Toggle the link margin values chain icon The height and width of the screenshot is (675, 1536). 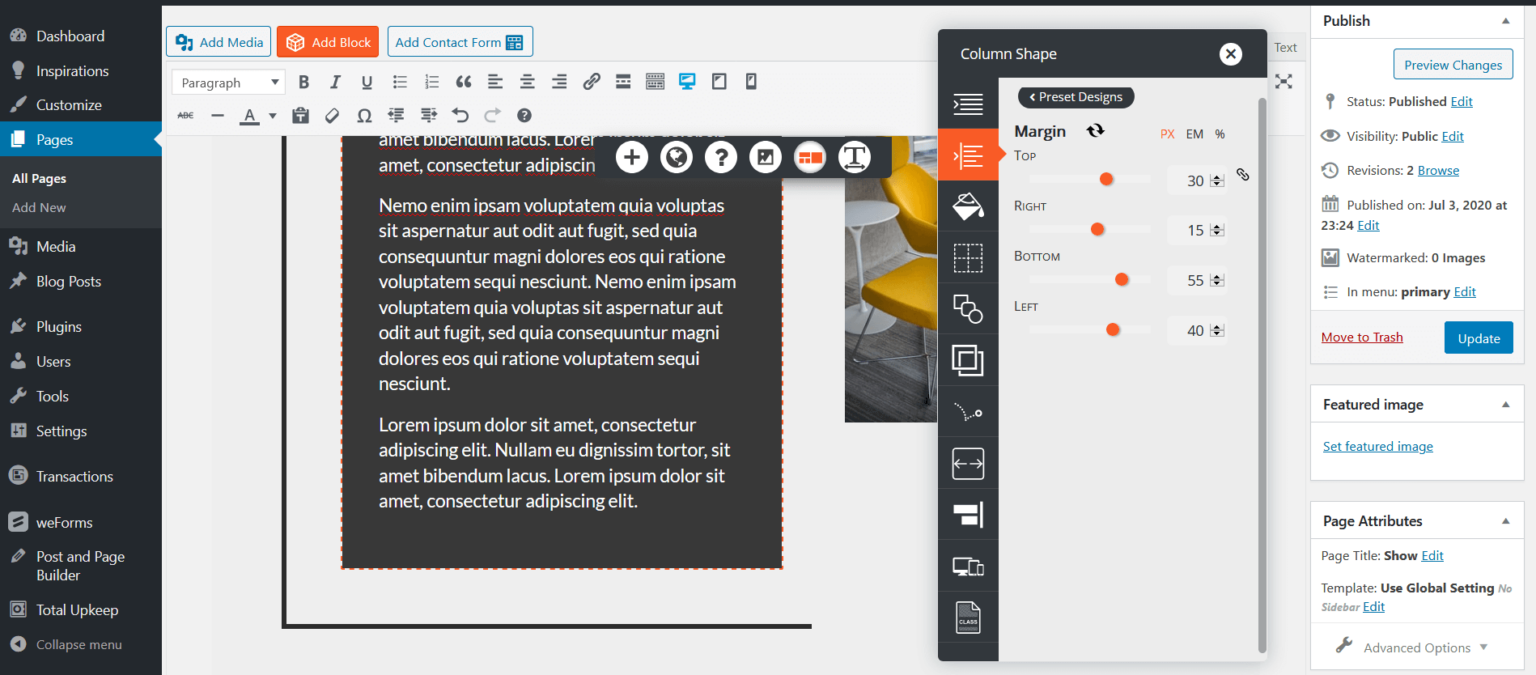(1243, 174)
